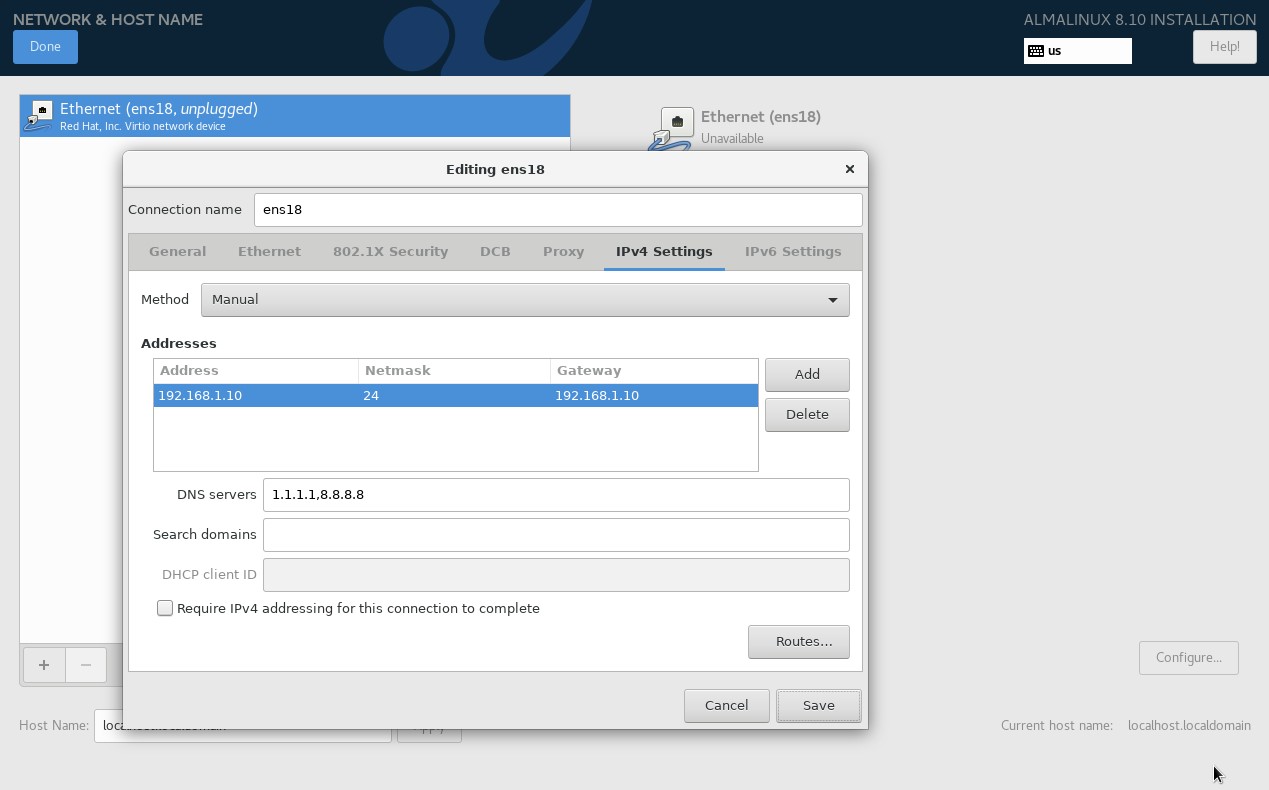The height and width of the screenshot is (790, 1269).
Task: Click the DNS servers input field
Action: (555, 495)
